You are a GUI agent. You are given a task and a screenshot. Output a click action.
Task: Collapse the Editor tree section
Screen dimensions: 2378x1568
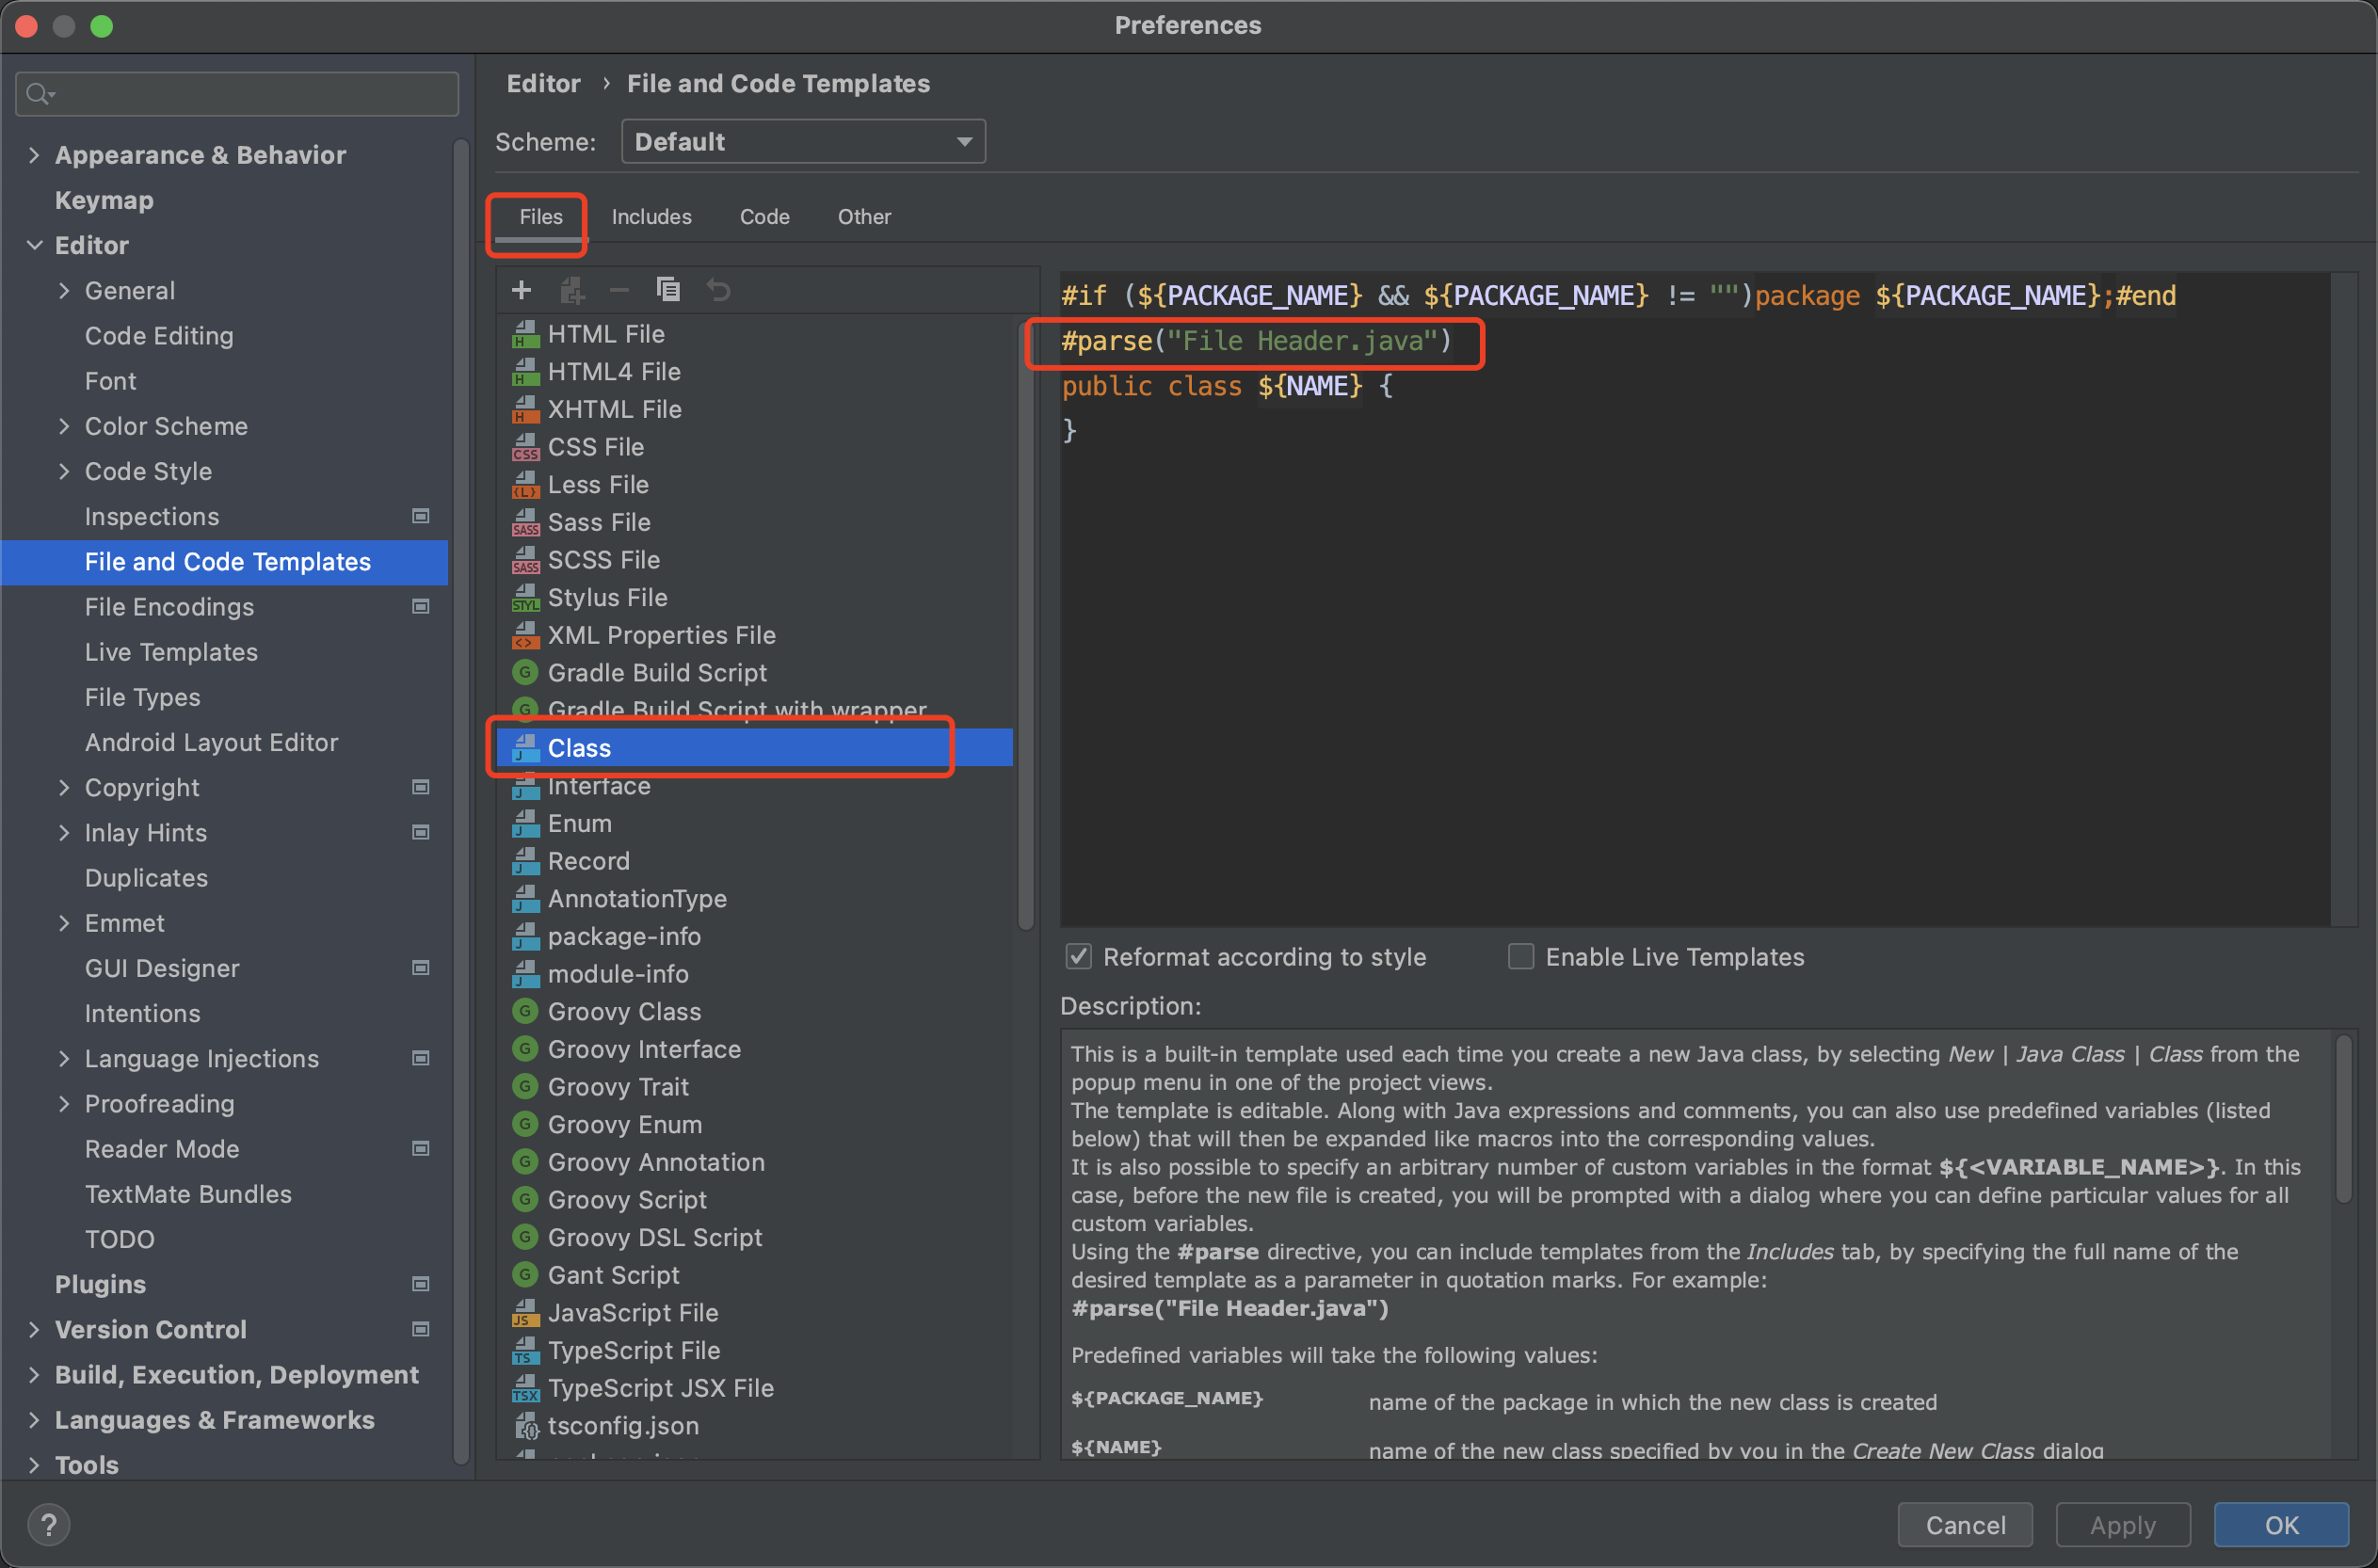pos(34,245)
